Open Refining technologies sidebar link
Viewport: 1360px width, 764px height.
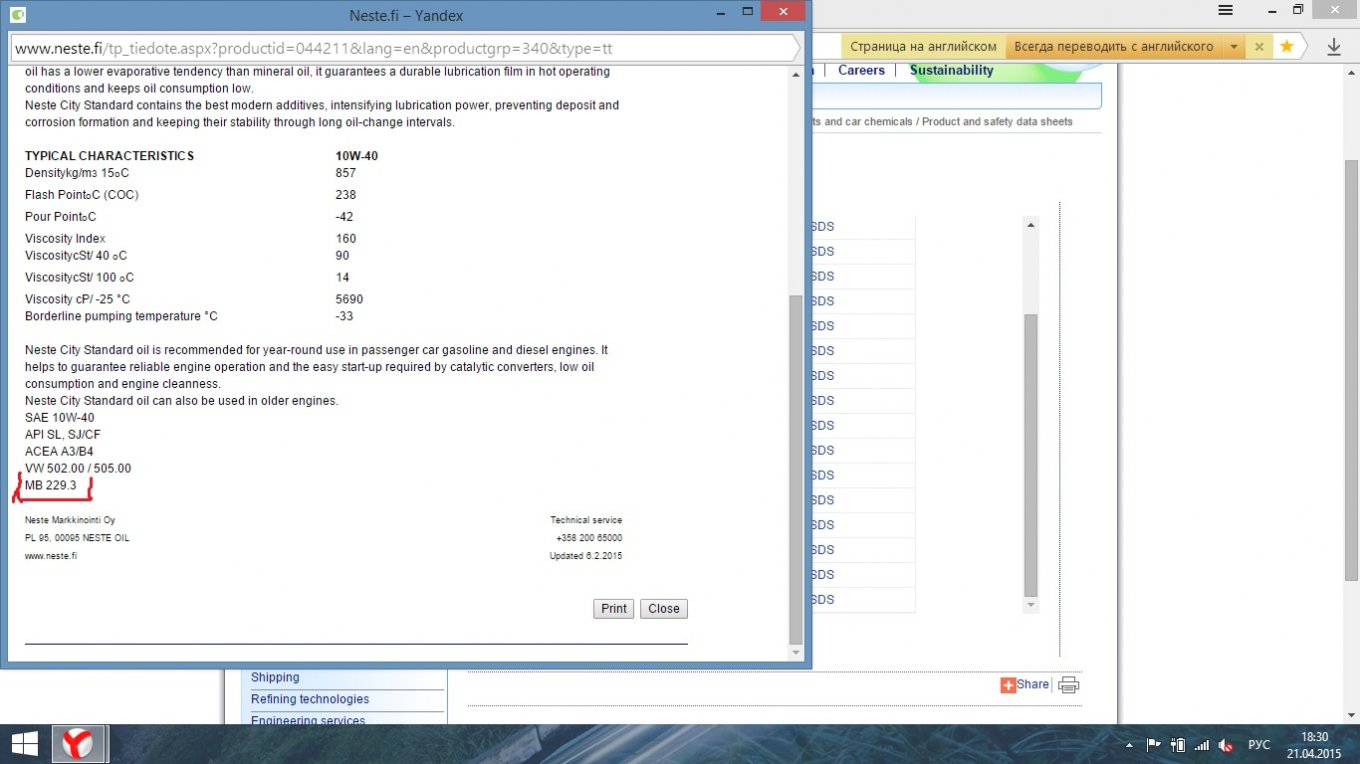point(310,700)
